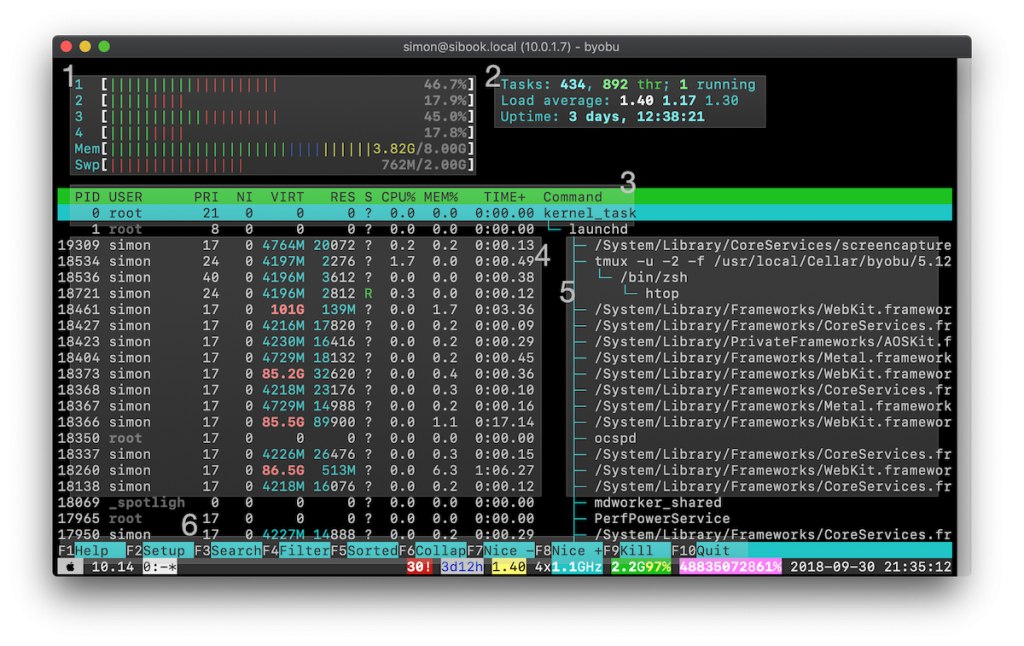Click the 101G VIRT value
This screenshot has height=646, width=1024.
click(287, 310)
